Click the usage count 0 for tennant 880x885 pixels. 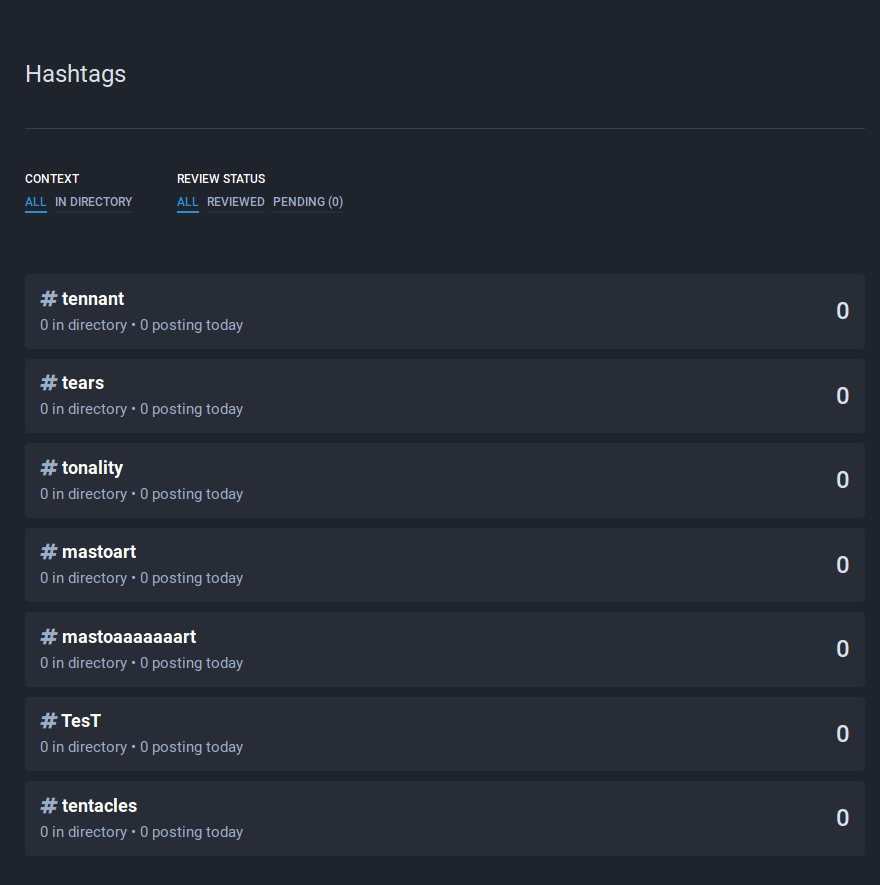[x=842, y=311]
